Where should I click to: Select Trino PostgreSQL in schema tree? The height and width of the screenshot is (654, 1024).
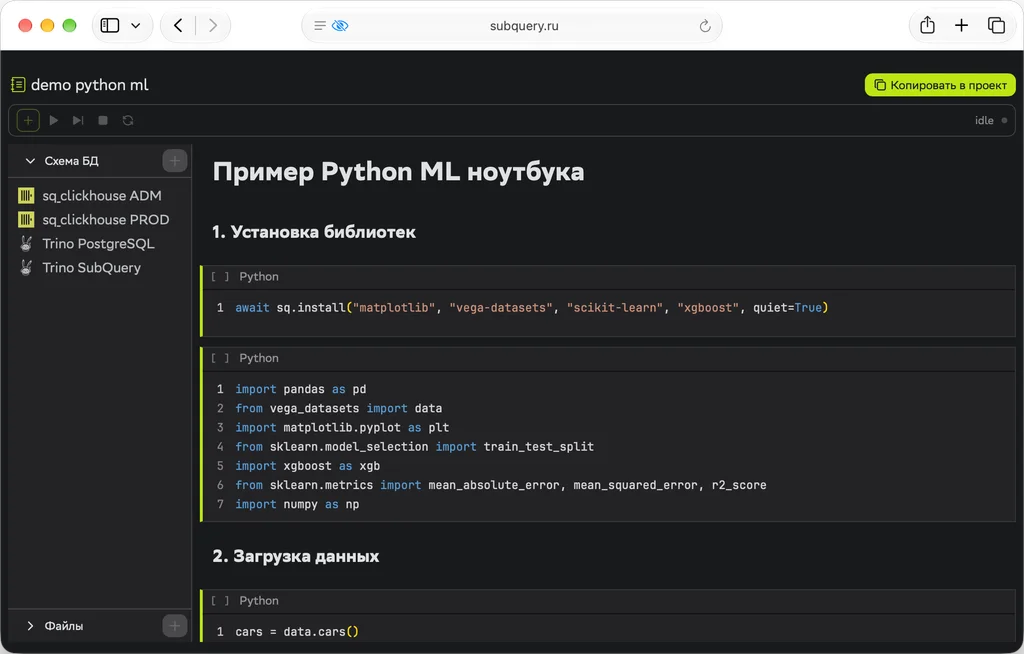click(x=98, y=244)
